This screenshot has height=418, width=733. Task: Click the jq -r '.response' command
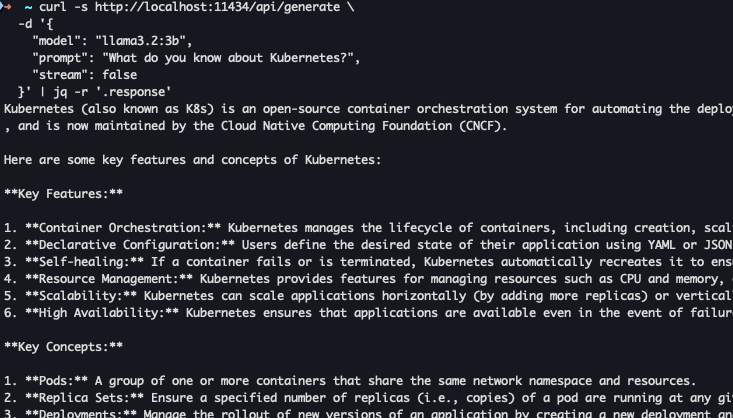[x=112, y=92]
